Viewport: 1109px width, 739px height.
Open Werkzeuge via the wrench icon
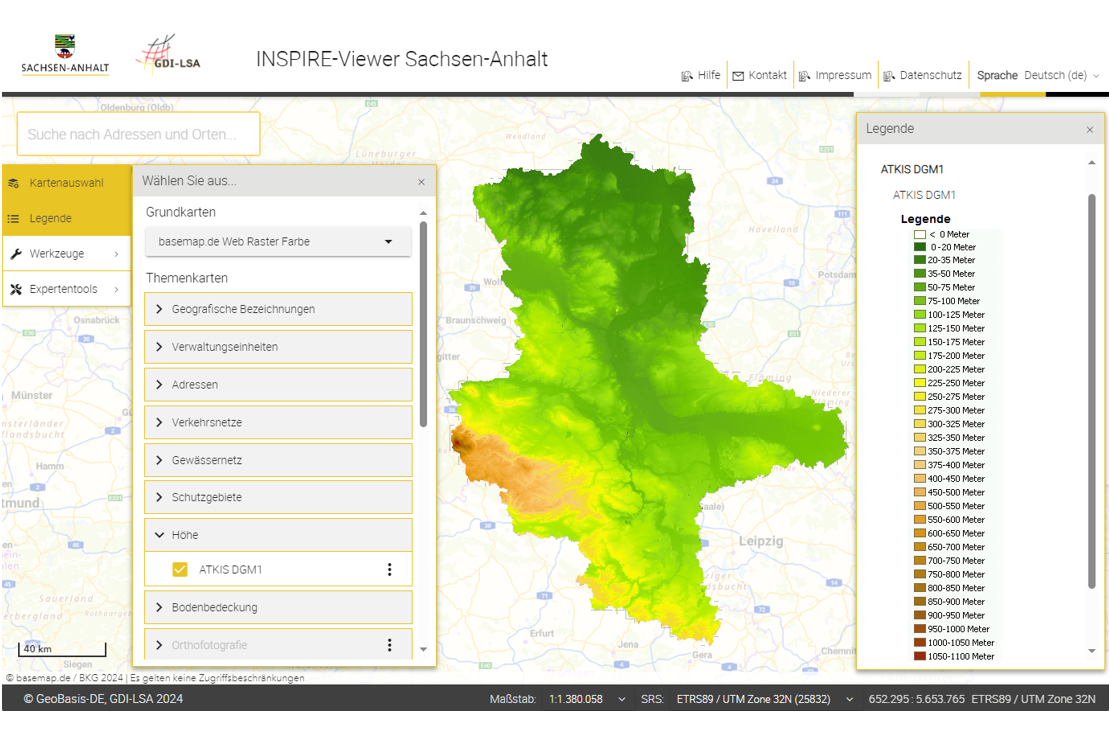point(15,254)
